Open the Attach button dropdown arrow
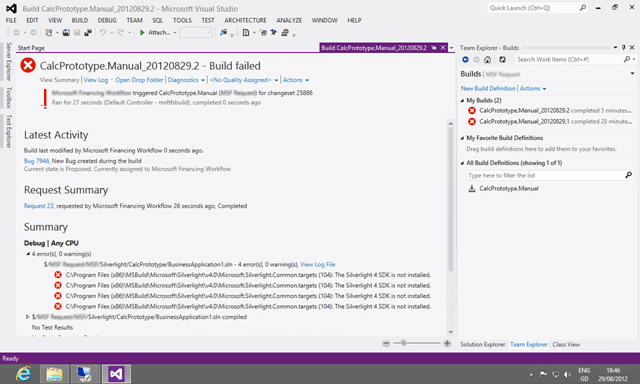 175,33
